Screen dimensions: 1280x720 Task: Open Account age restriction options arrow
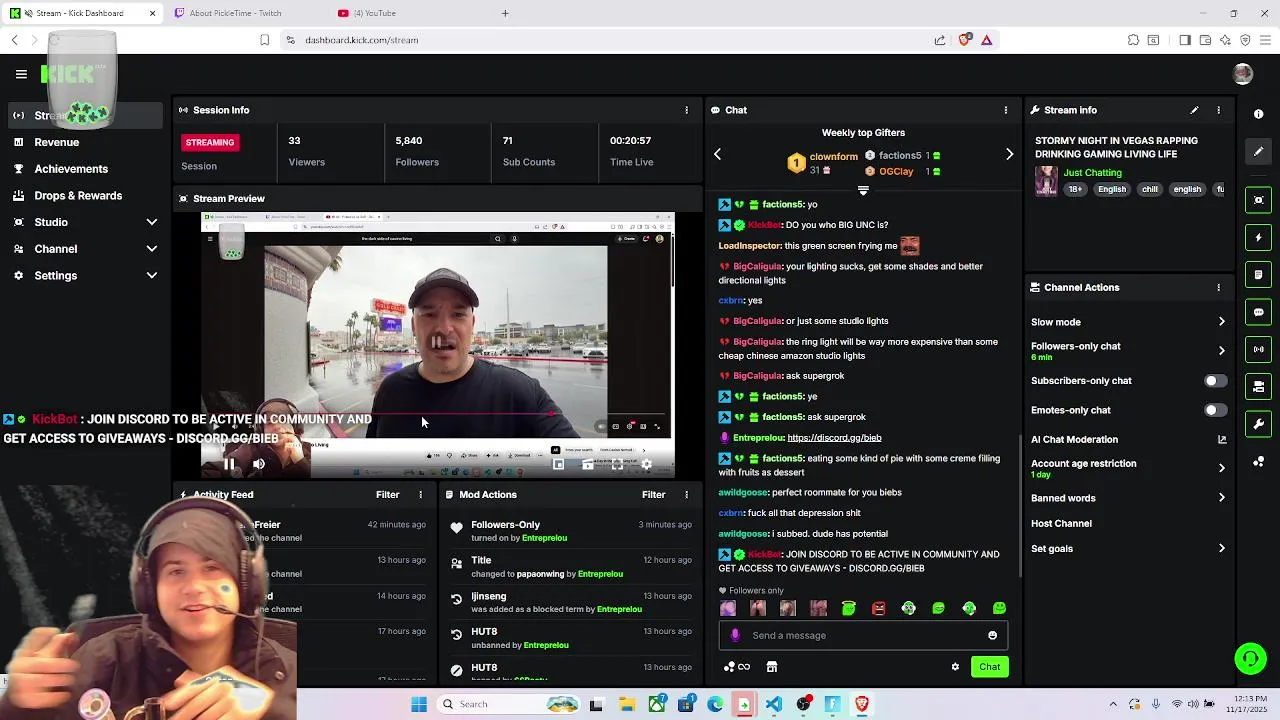click(x=1221, y=468)
